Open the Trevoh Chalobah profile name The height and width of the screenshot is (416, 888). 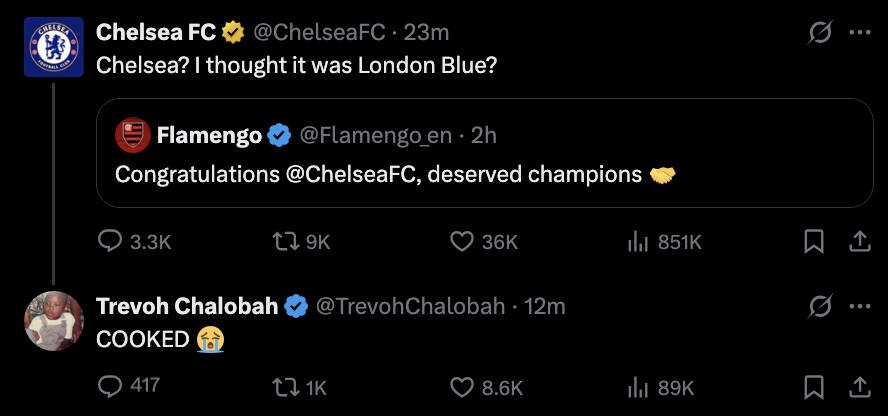[x=187, y=306]
